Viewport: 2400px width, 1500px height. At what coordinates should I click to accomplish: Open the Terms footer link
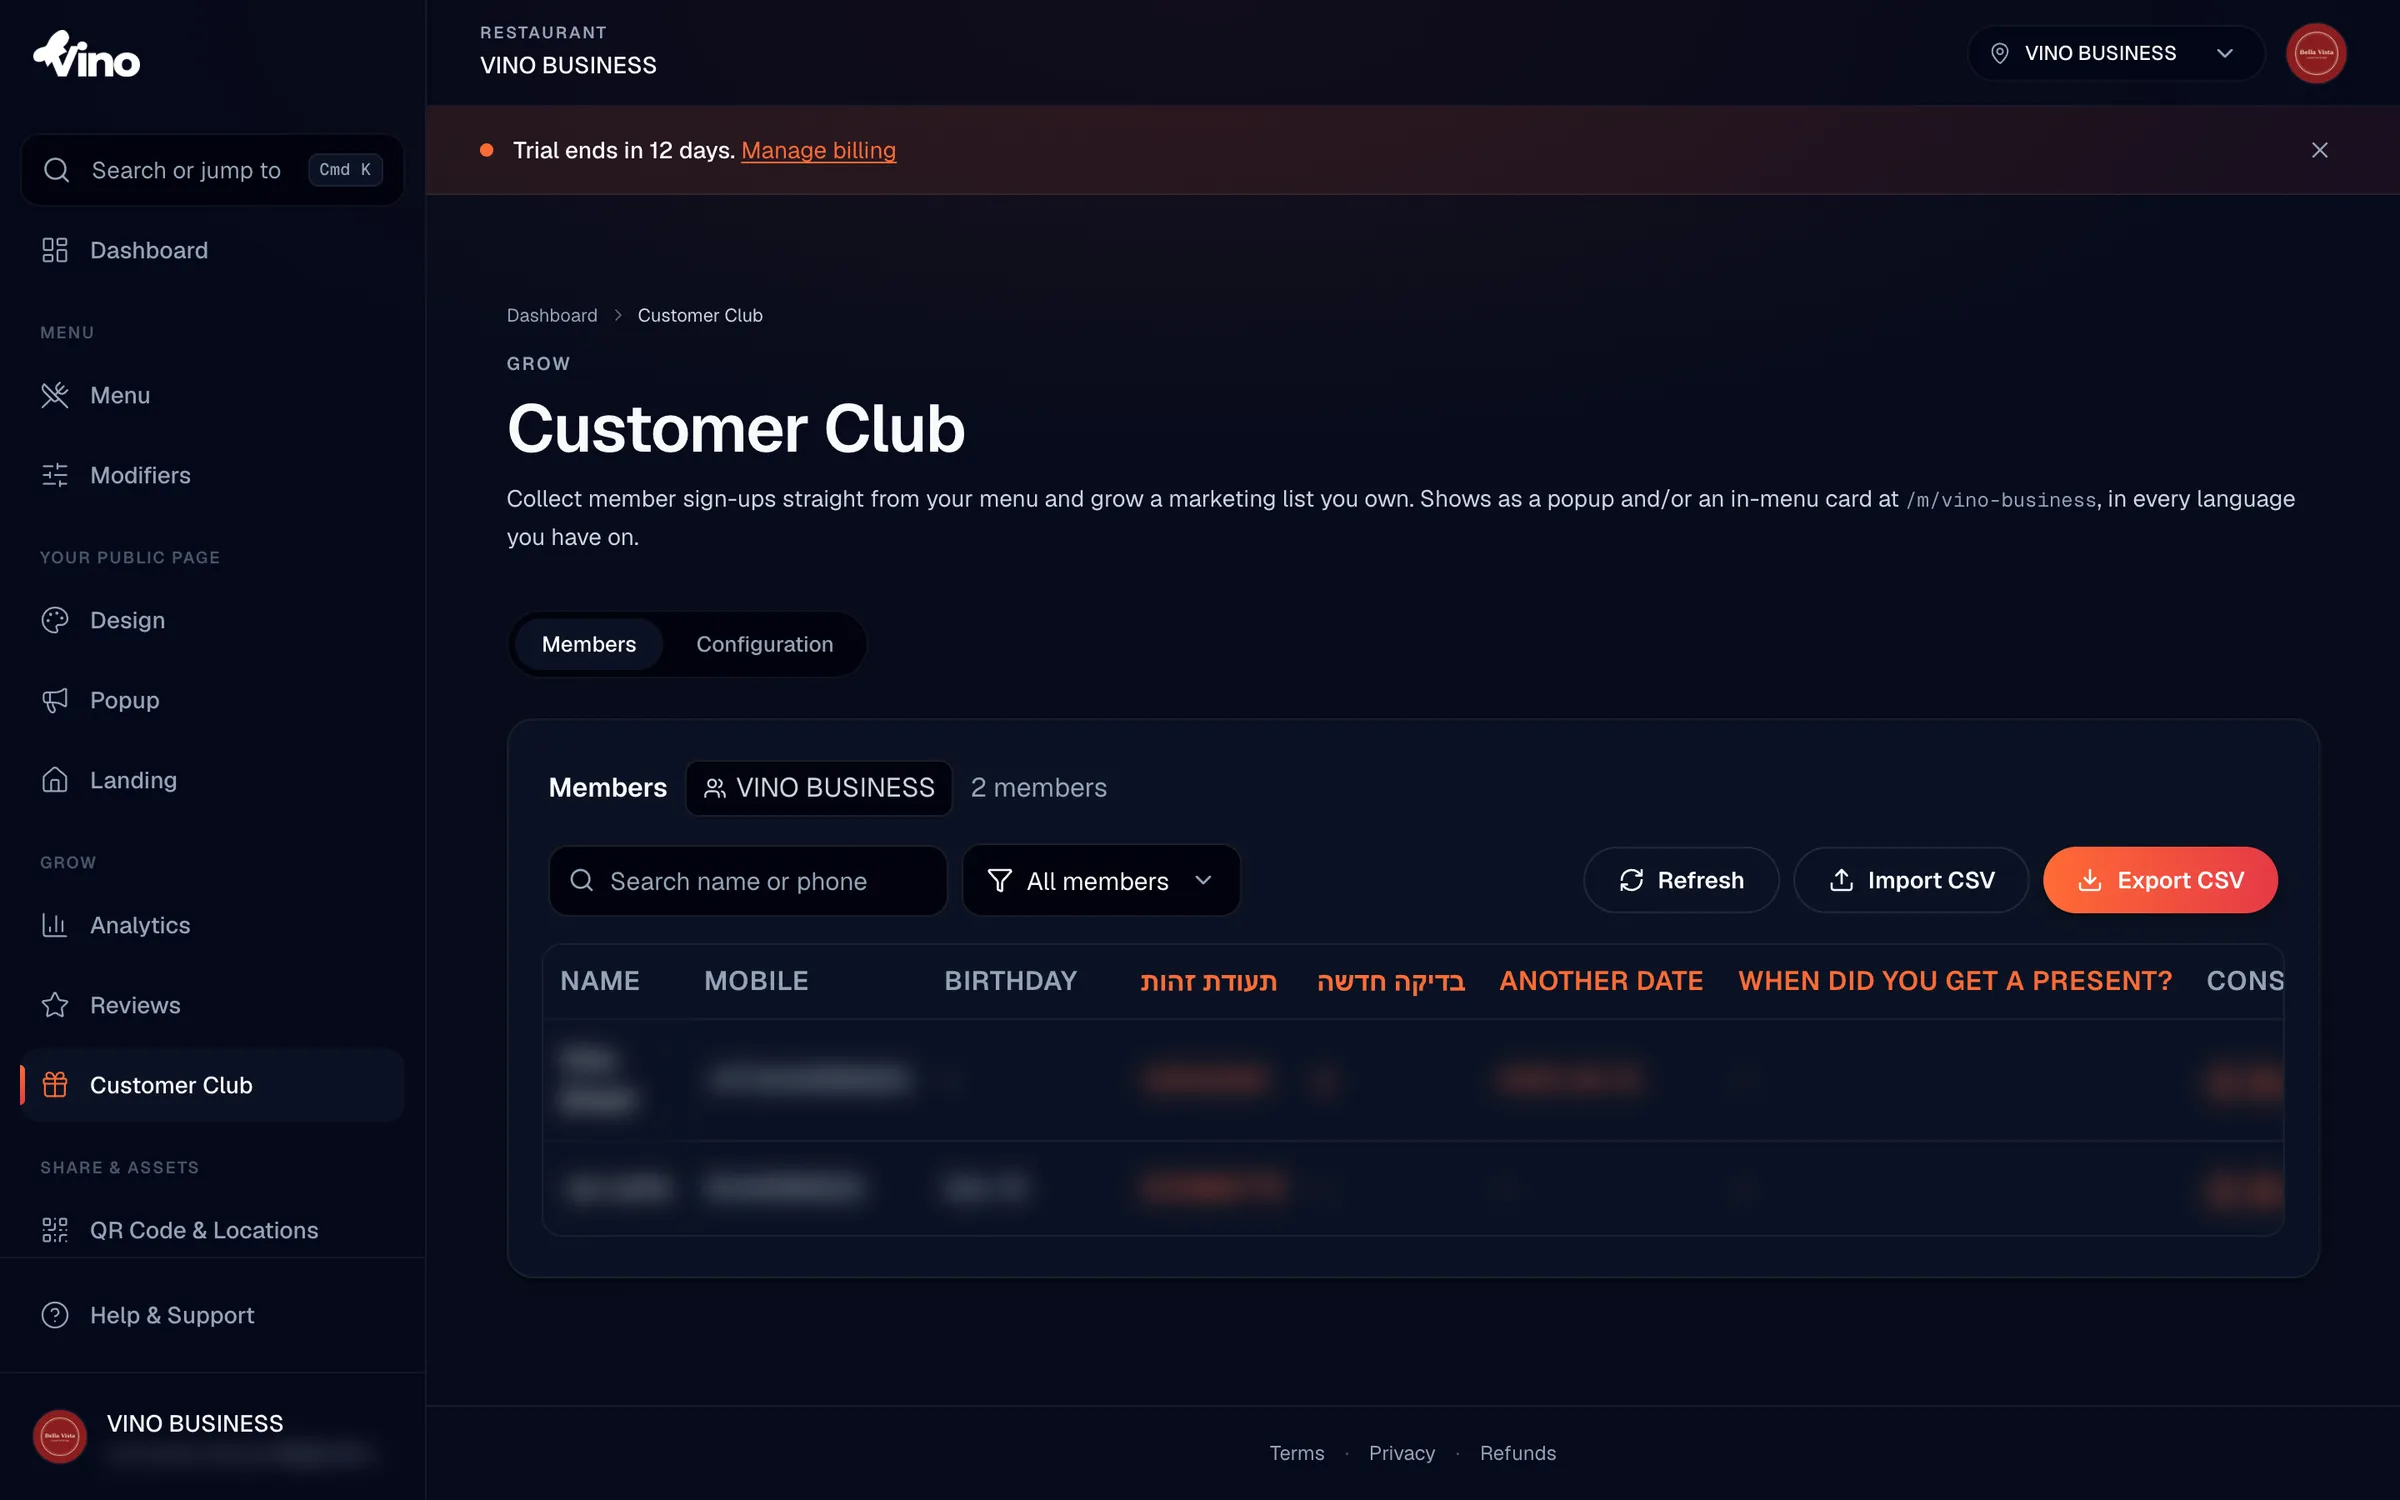click(1297, 1453)
